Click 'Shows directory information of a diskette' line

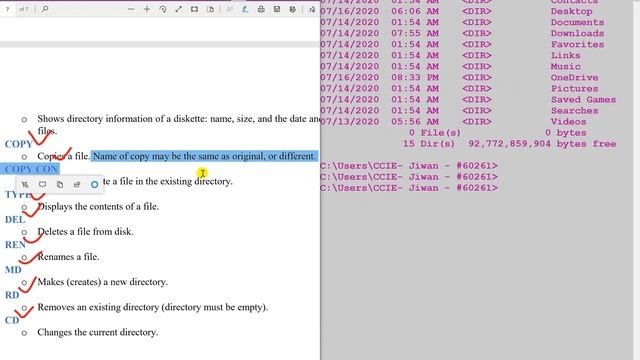point(179,119)
